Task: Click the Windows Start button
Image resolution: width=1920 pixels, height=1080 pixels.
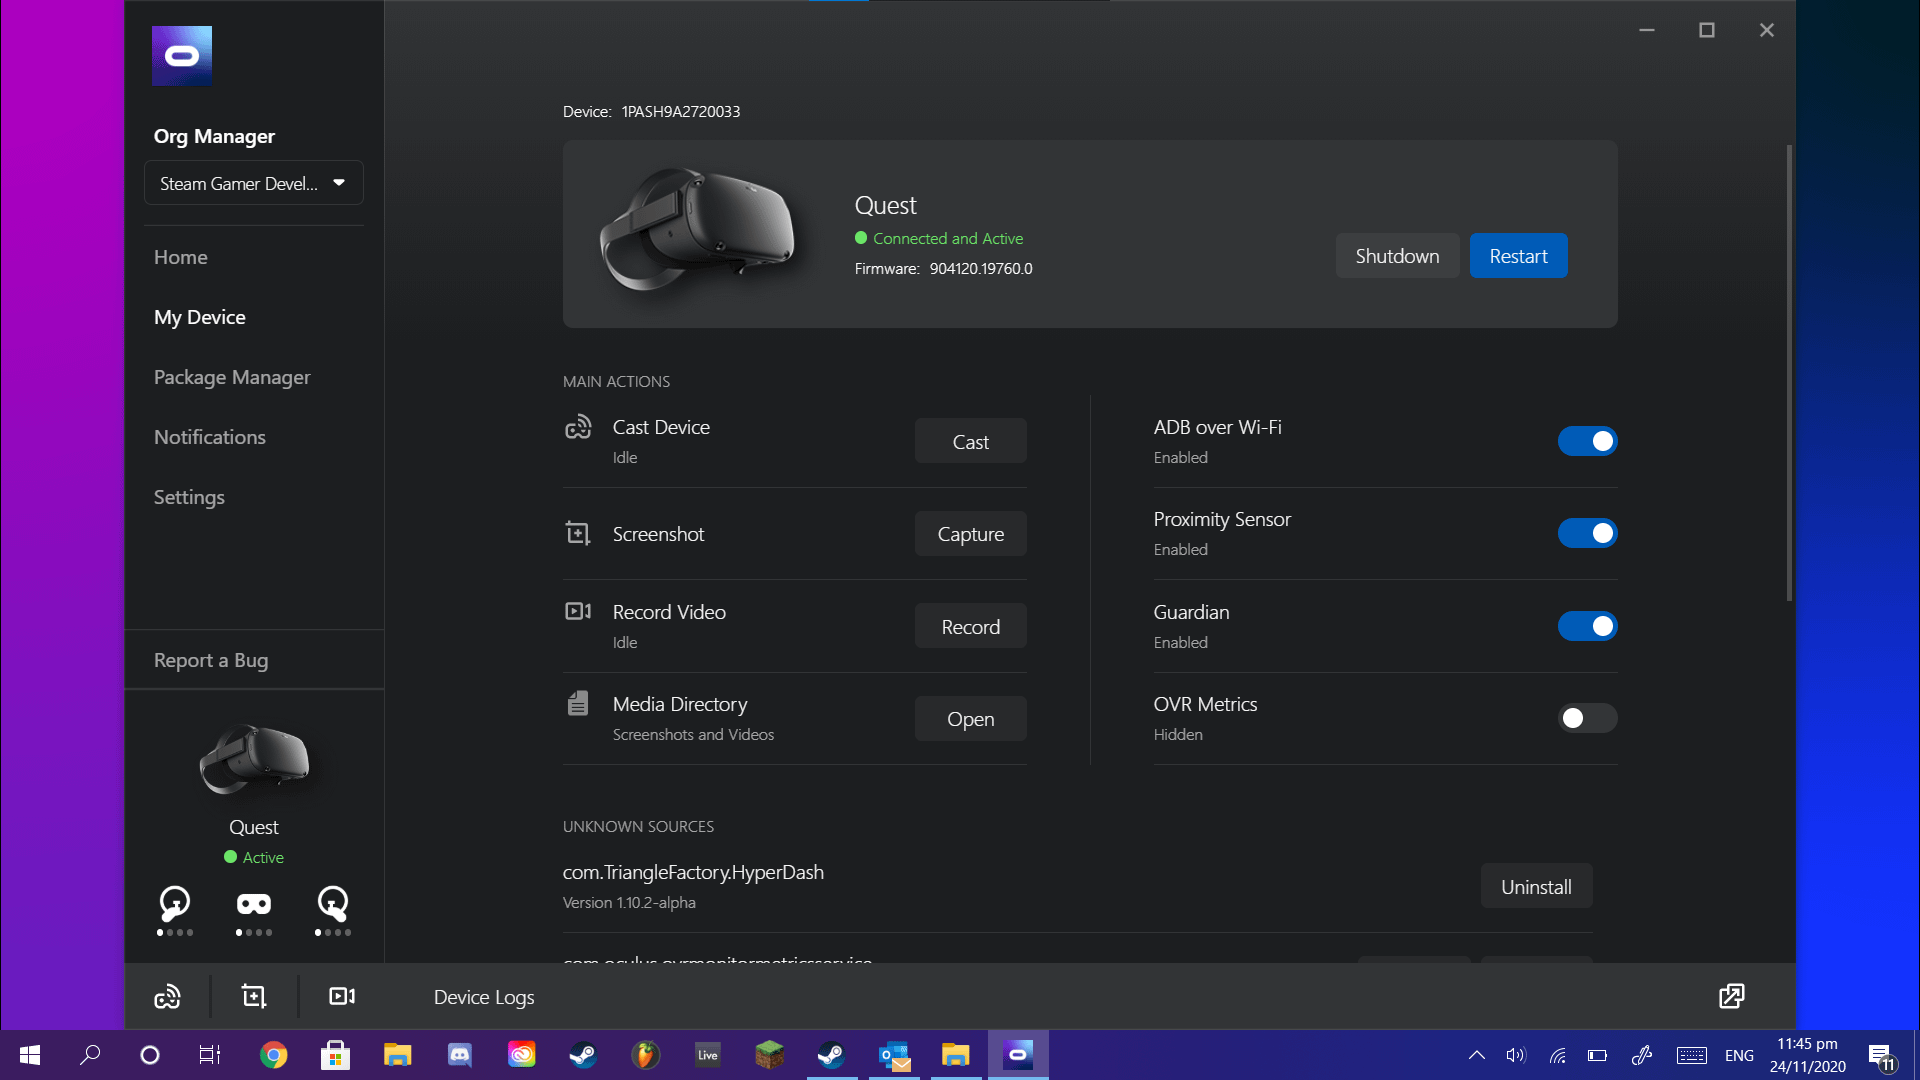Action: (30, 1055)
